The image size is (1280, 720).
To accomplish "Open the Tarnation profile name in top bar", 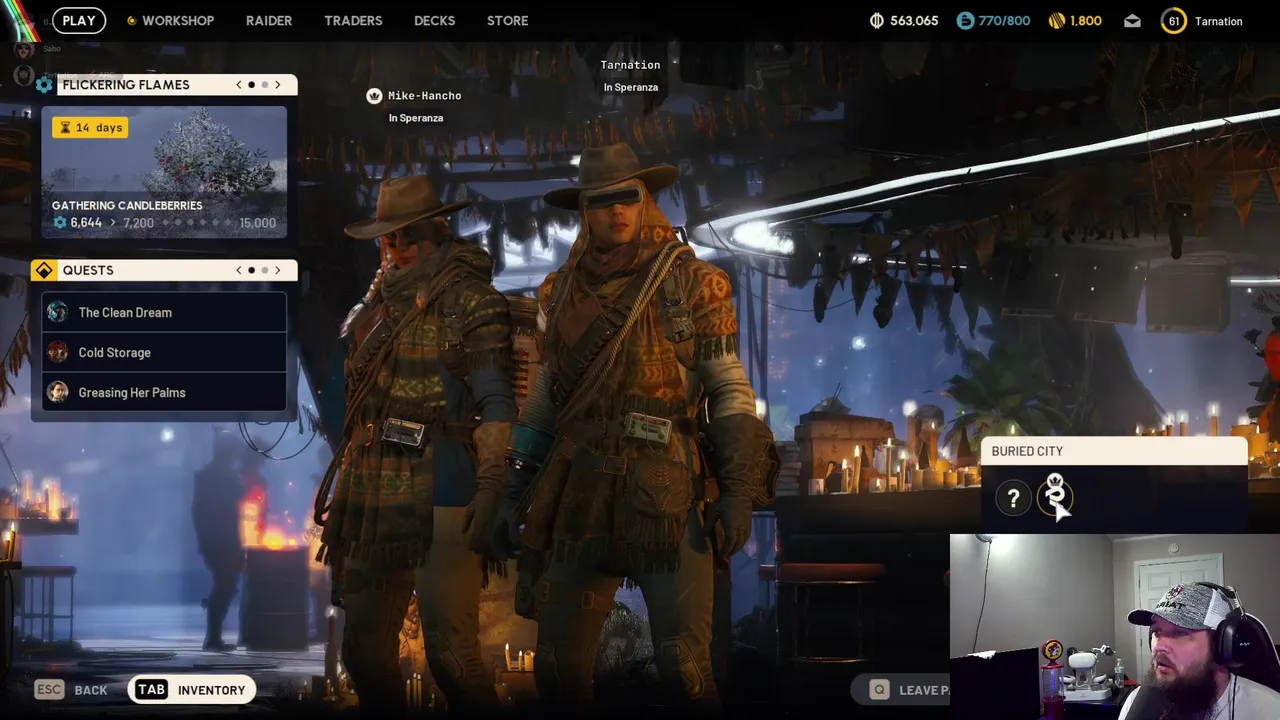I will pos(1218,21).
